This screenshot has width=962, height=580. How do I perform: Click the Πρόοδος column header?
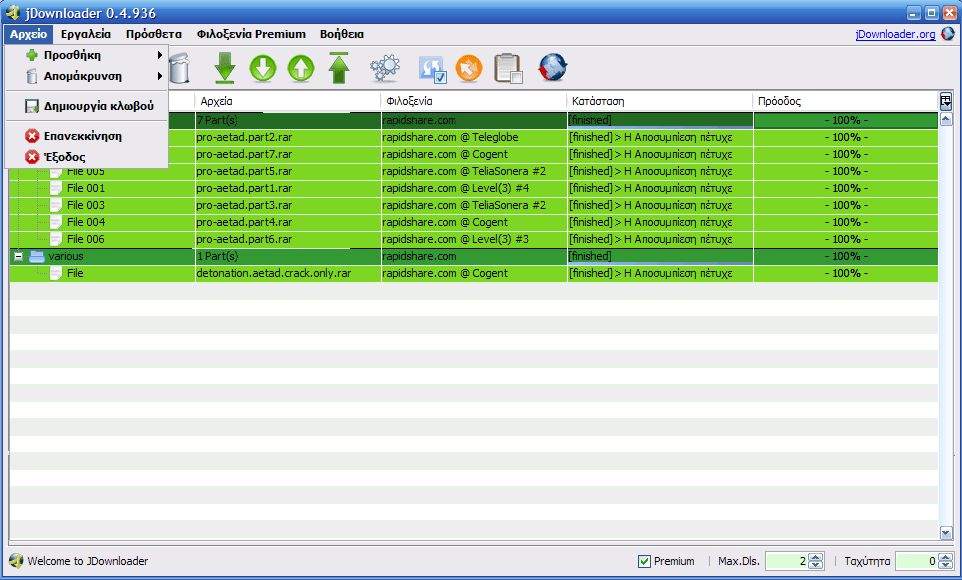coord(845,101)
